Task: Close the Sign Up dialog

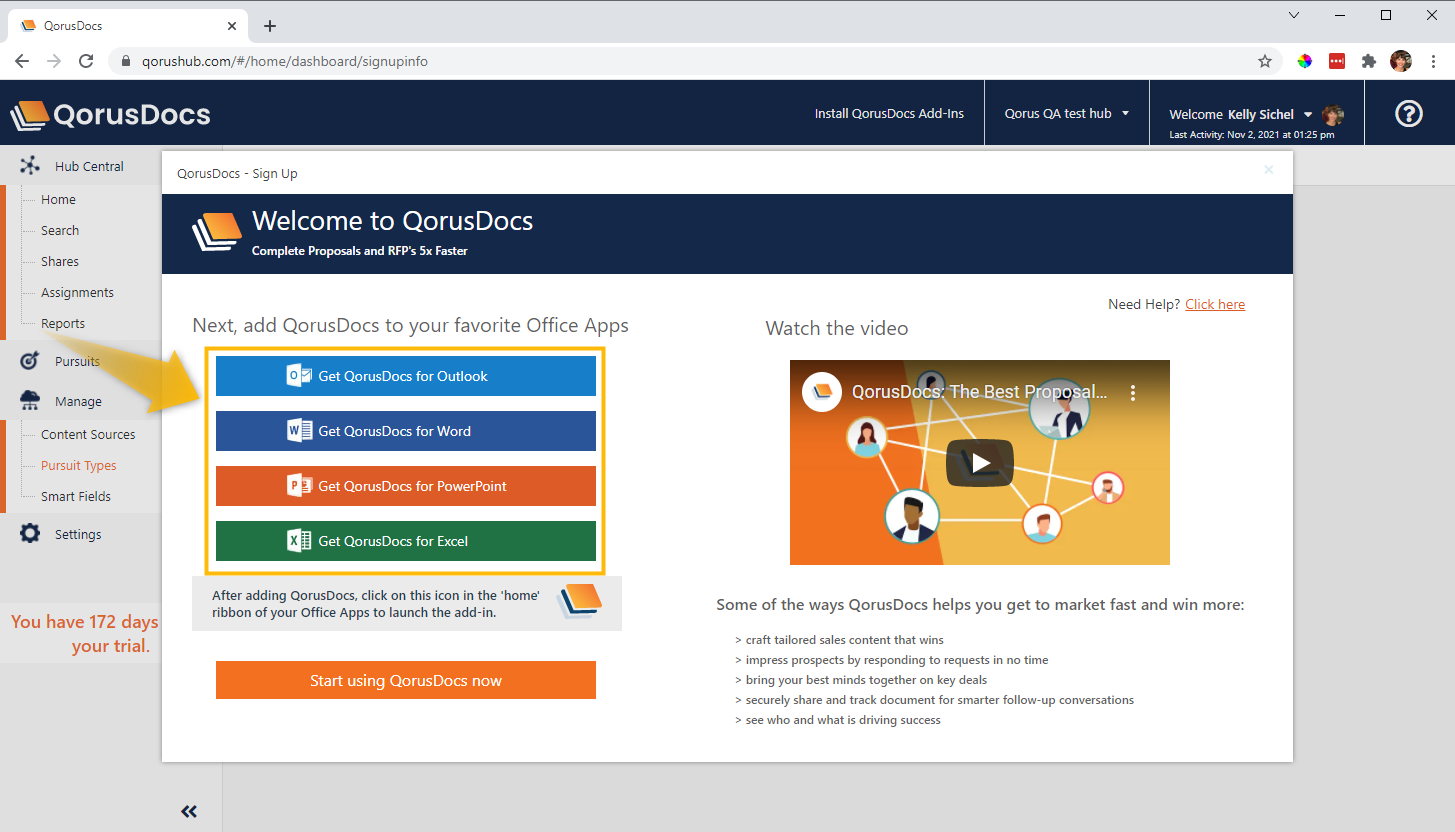Action: pyautogui.click(x=1269, y=170)
